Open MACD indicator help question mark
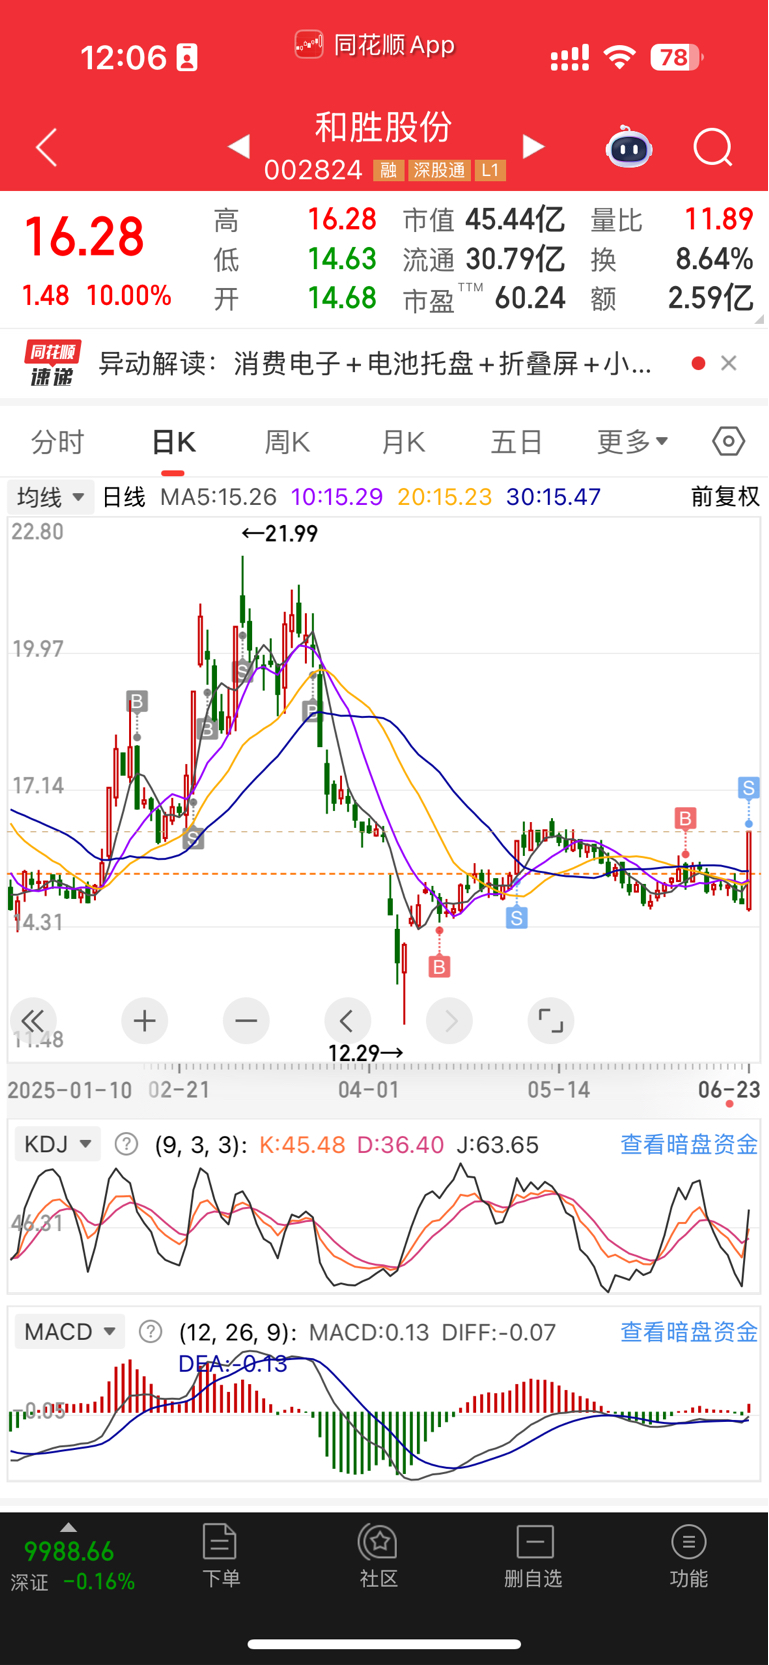Viewport: 769px width, 1665px height. point(150,1332)
